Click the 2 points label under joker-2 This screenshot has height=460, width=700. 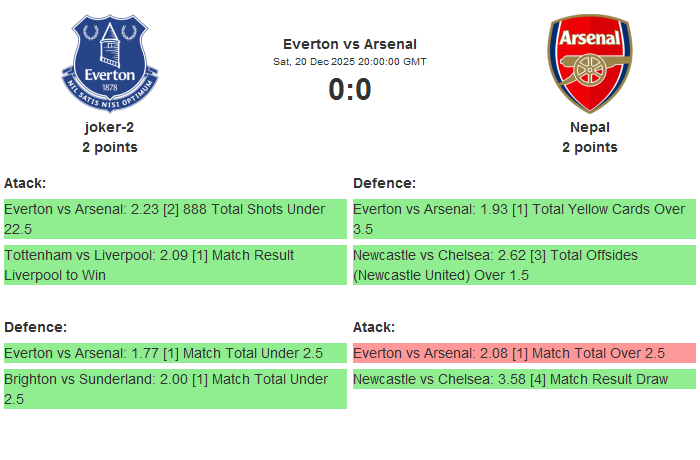pos(110,147)
